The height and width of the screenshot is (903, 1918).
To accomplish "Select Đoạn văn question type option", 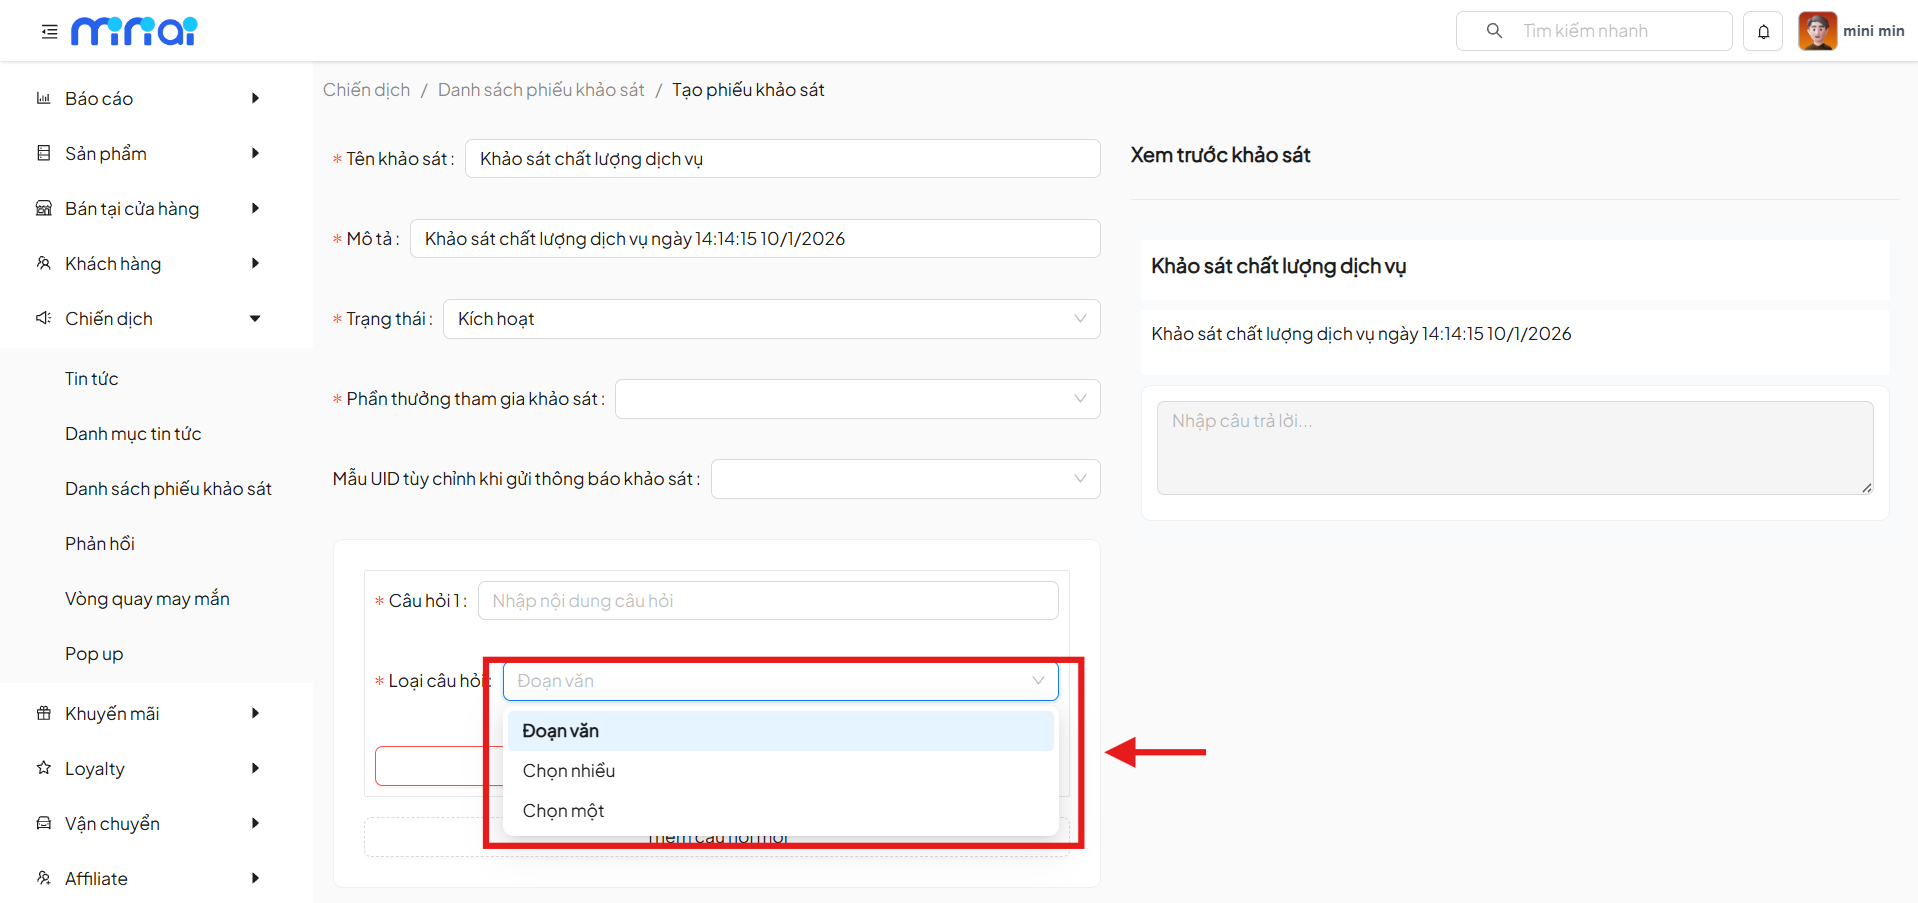I will [561, 731].
